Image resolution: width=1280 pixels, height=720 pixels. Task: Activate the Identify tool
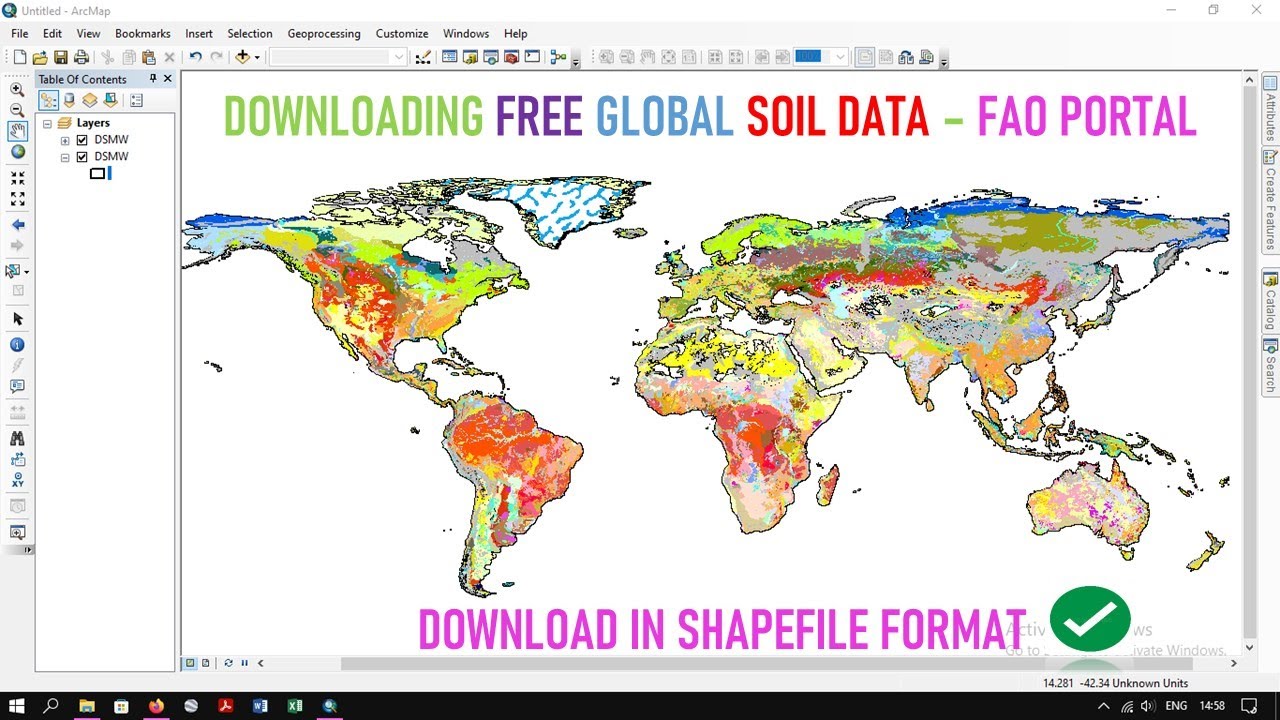pos(17,344)
